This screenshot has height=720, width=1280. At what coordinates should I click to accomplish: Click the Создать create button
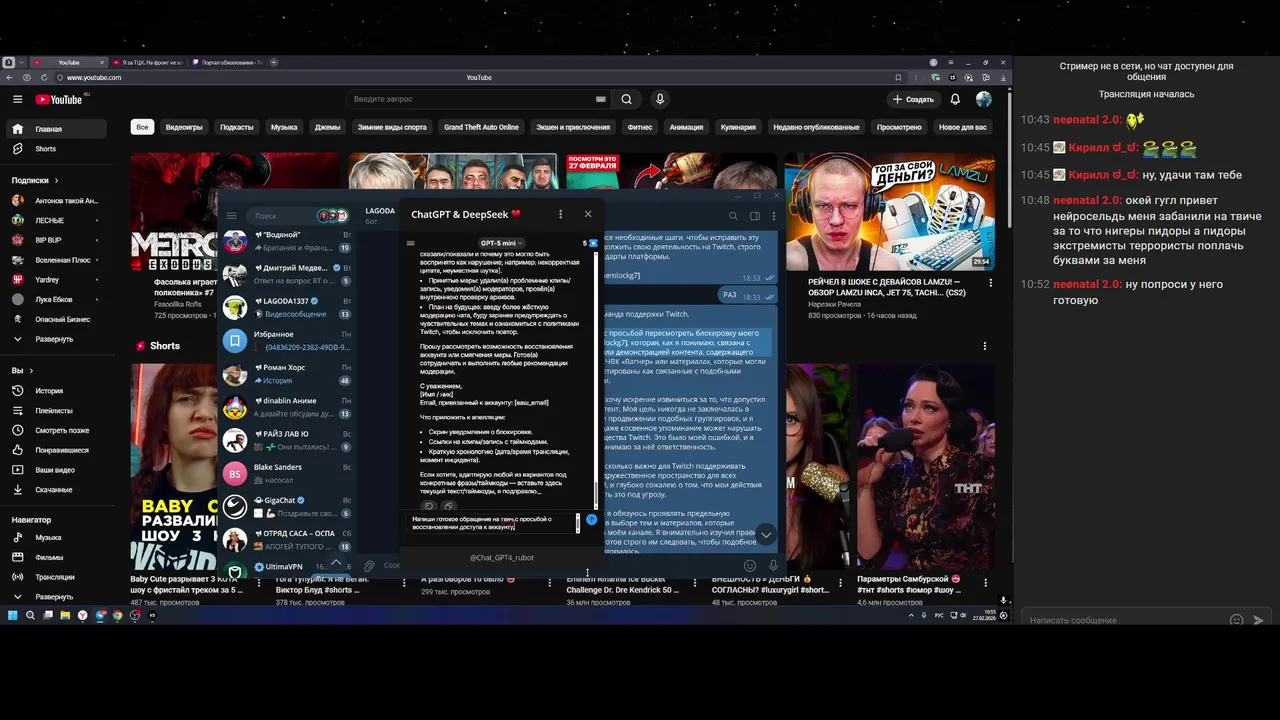[x=913, y=99]
